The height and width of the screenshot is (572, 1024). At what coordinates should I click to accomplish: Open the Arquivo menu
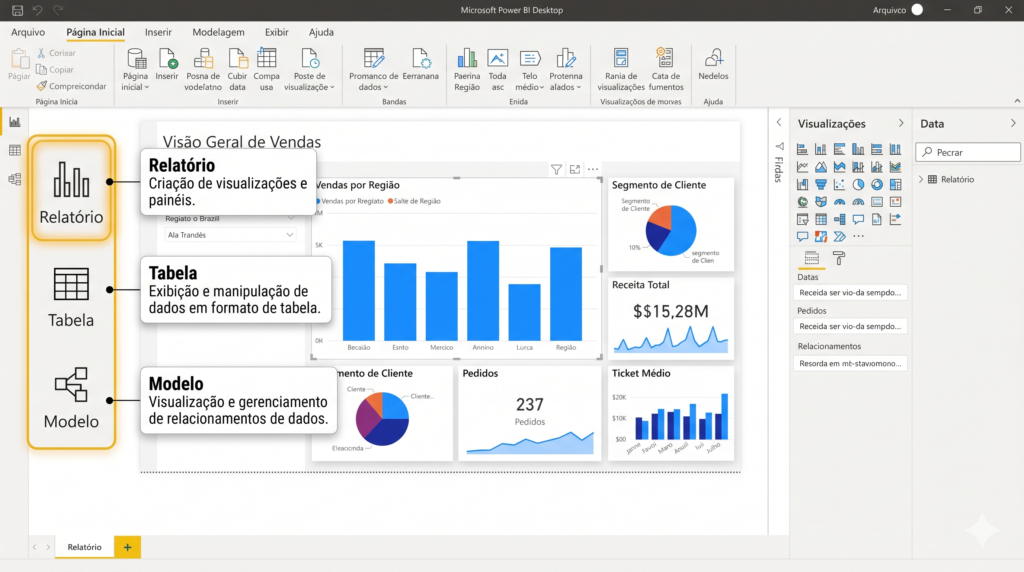click(28, 32)
